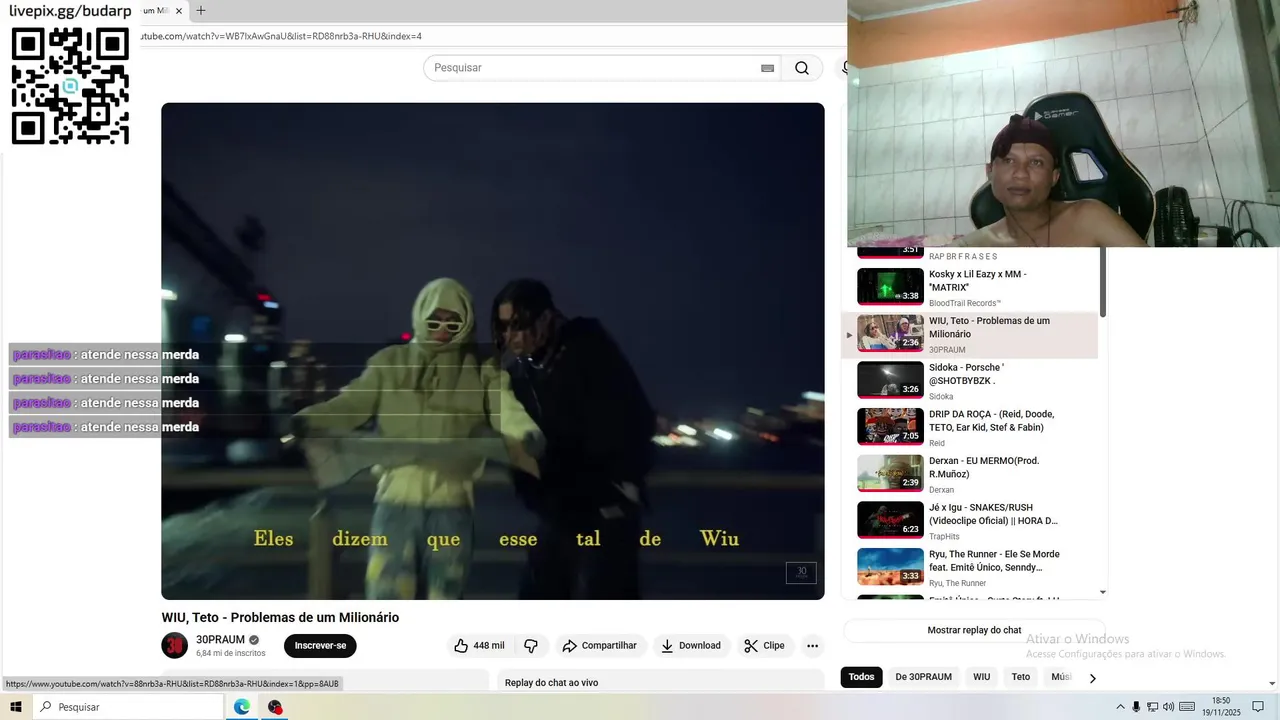Open the three-dot more actions menu
1280x720 pixels.
tap(812, 646)
